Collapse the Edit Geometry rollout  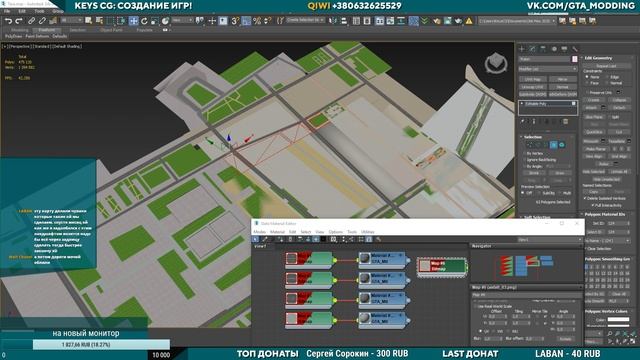(x=598, y=58)
